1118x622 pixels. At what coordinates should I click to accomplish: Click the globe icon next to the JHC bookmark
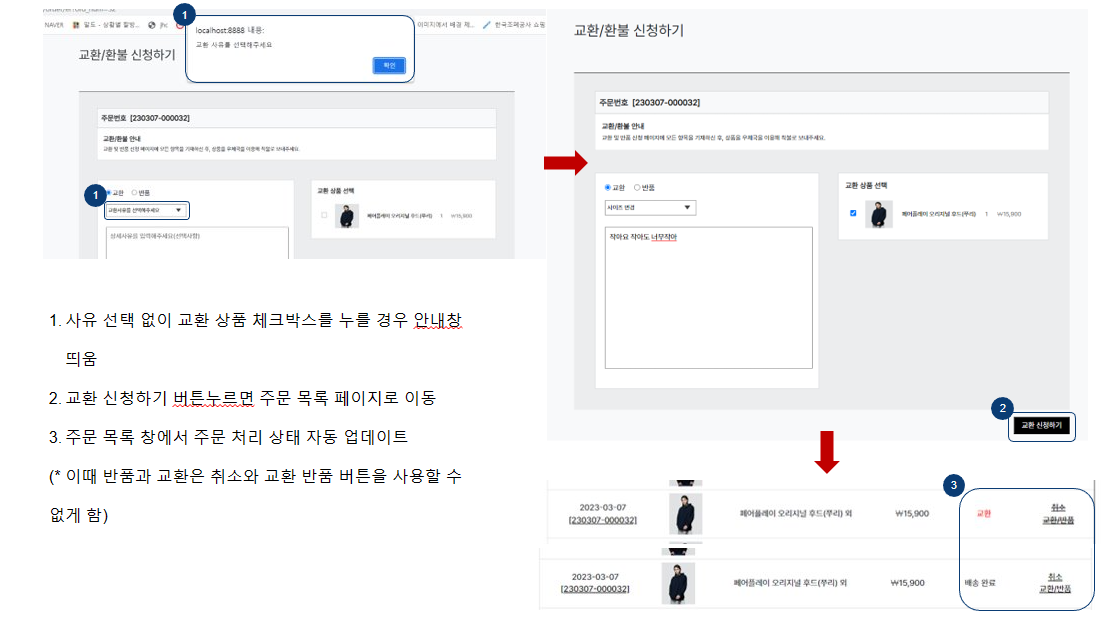click(150, 24)
